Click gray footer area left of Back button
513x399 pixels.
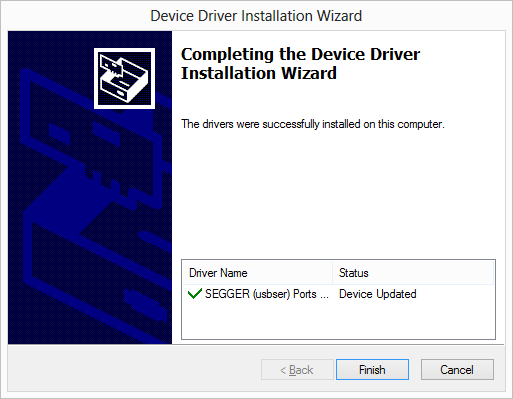click(133, 369)
